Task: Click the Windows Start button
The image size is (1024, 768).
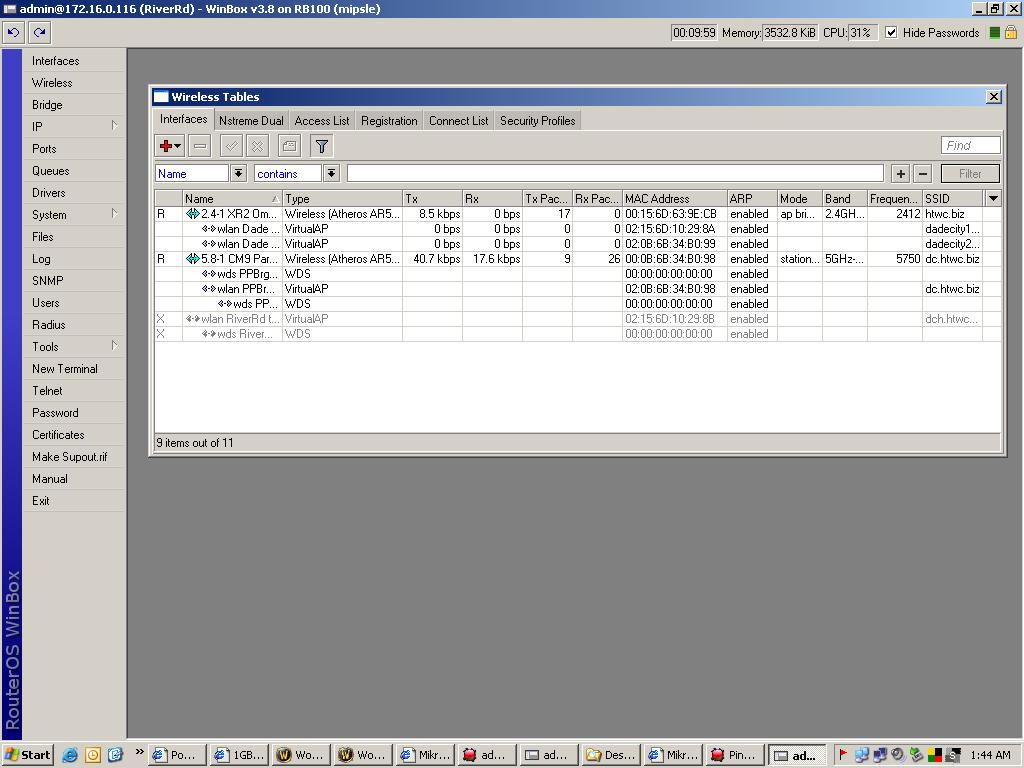Action: [x=27, y=755]
